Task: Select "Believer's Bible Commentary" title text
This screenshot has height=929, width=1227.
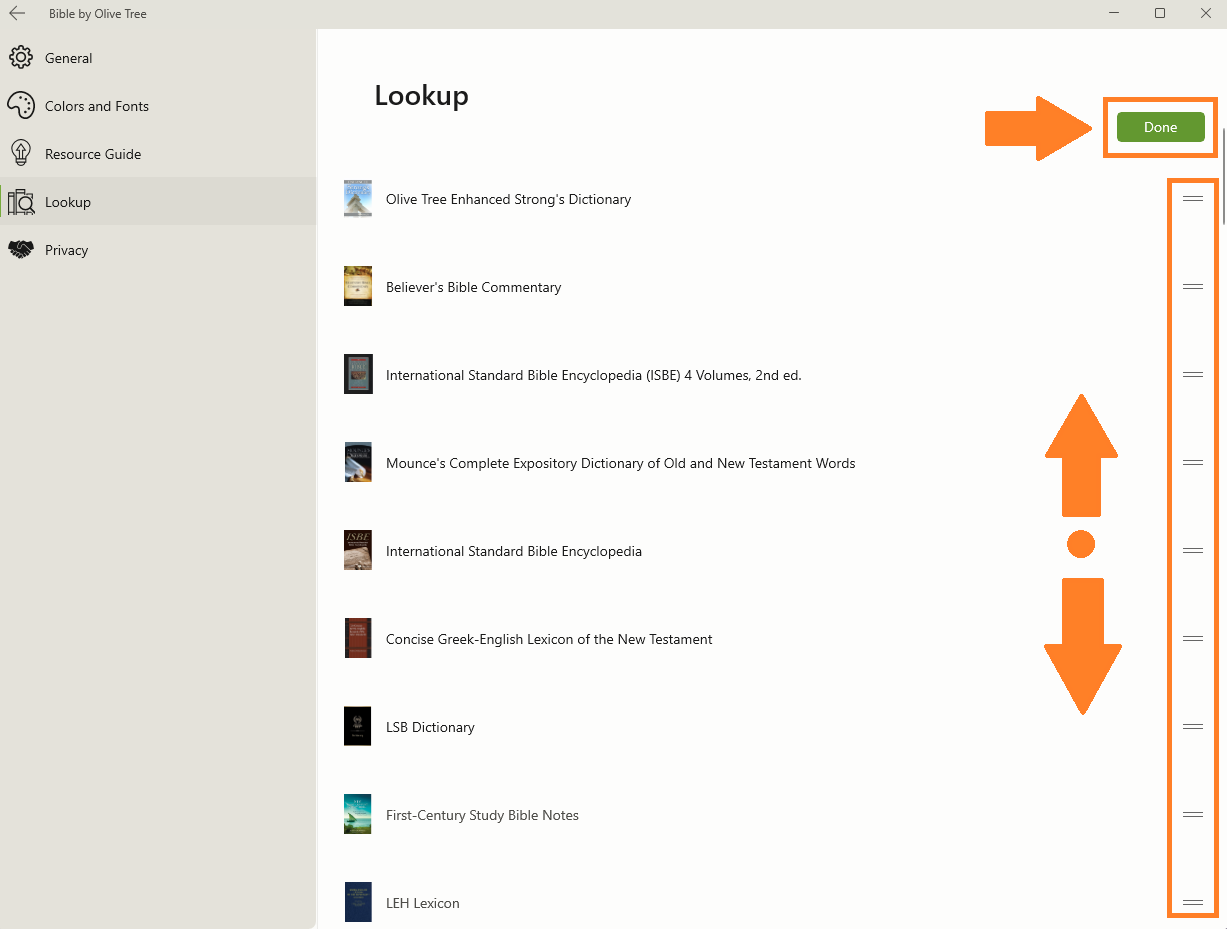Action: tap(473, 287)
